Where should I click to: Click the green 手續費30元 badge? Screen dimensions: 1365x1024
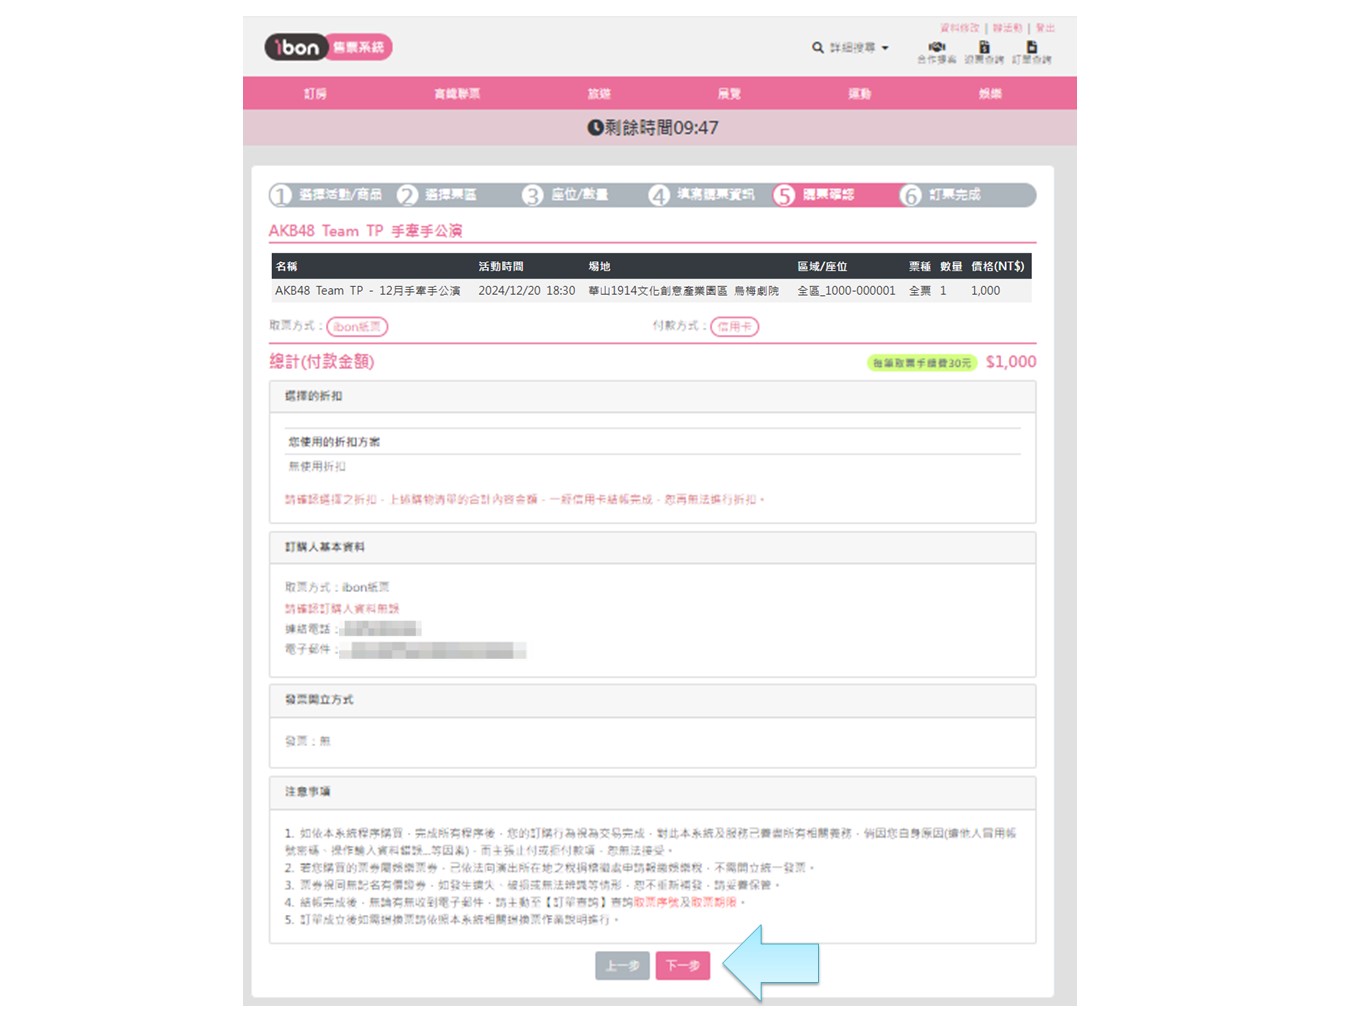pos(921,363)
